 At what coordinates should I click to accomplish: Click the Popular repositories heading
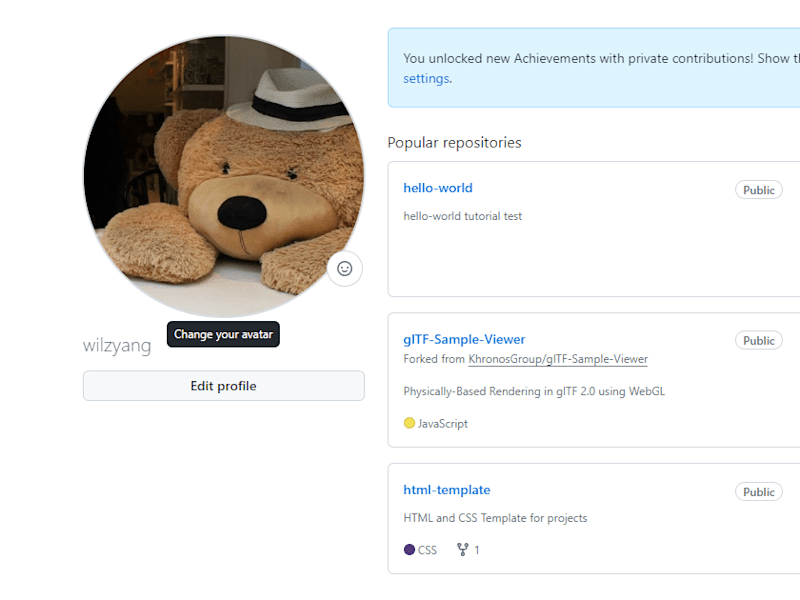click(455, 142)
